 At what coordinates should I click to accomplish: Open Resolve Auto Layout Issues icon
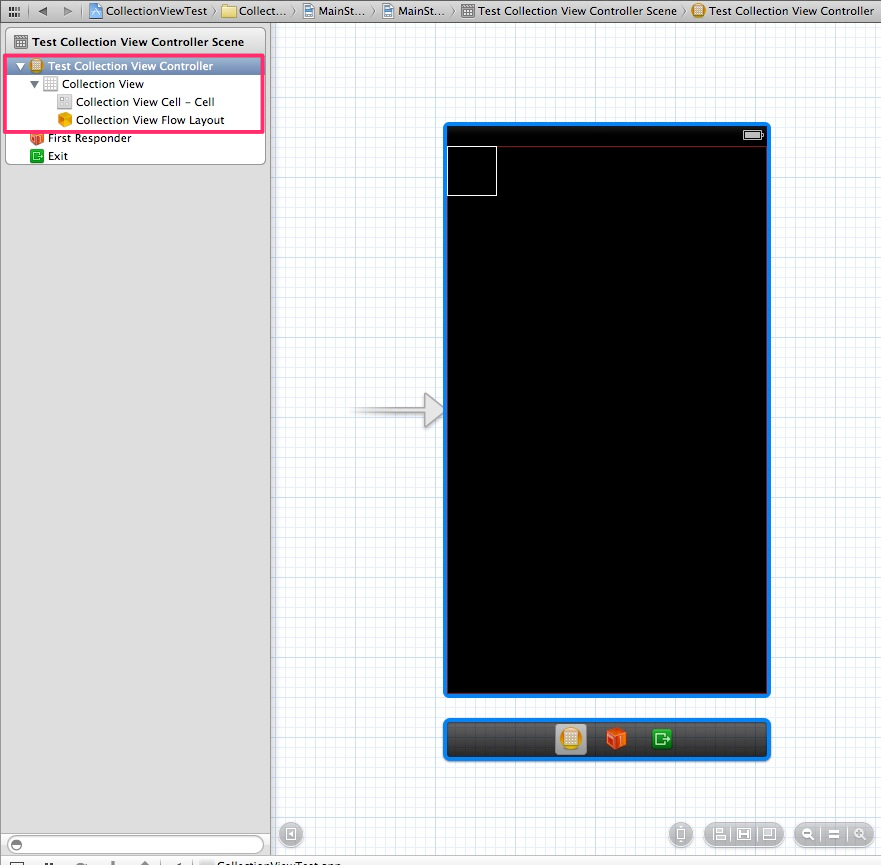[x=769, y=834]
